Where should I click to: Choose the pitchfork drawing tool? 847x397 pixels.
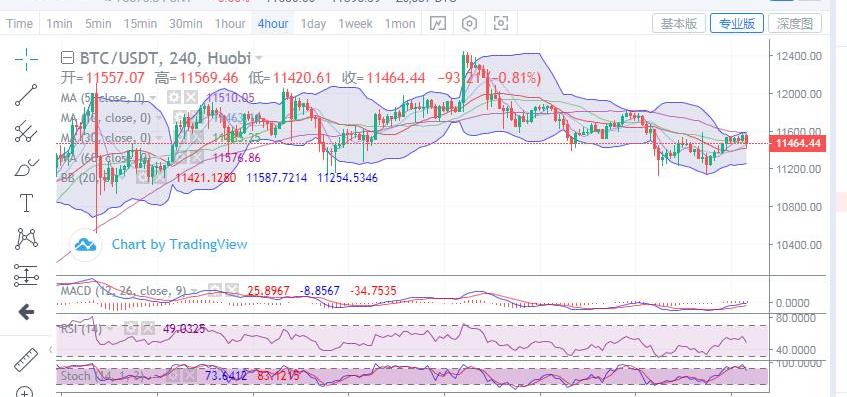[x=26, y=131]
